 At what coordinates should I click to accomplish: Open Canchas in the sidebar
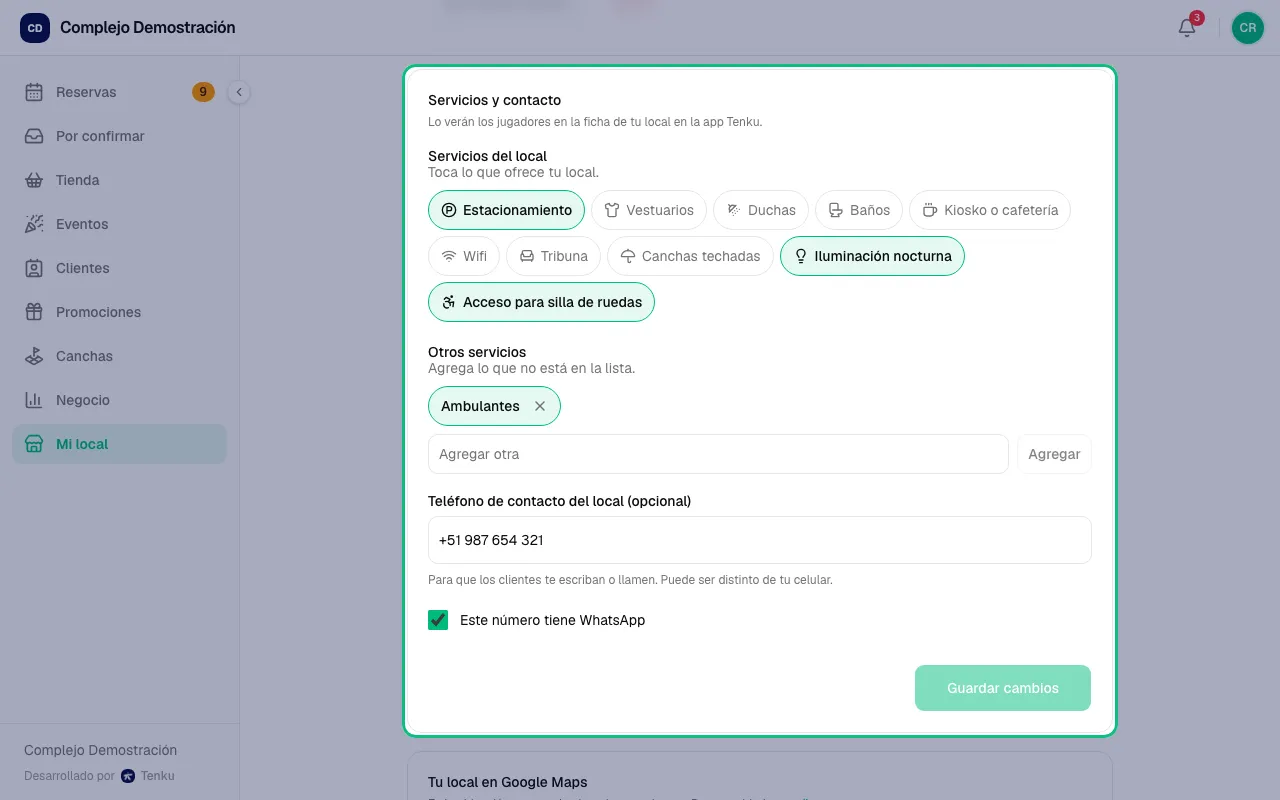120,356
